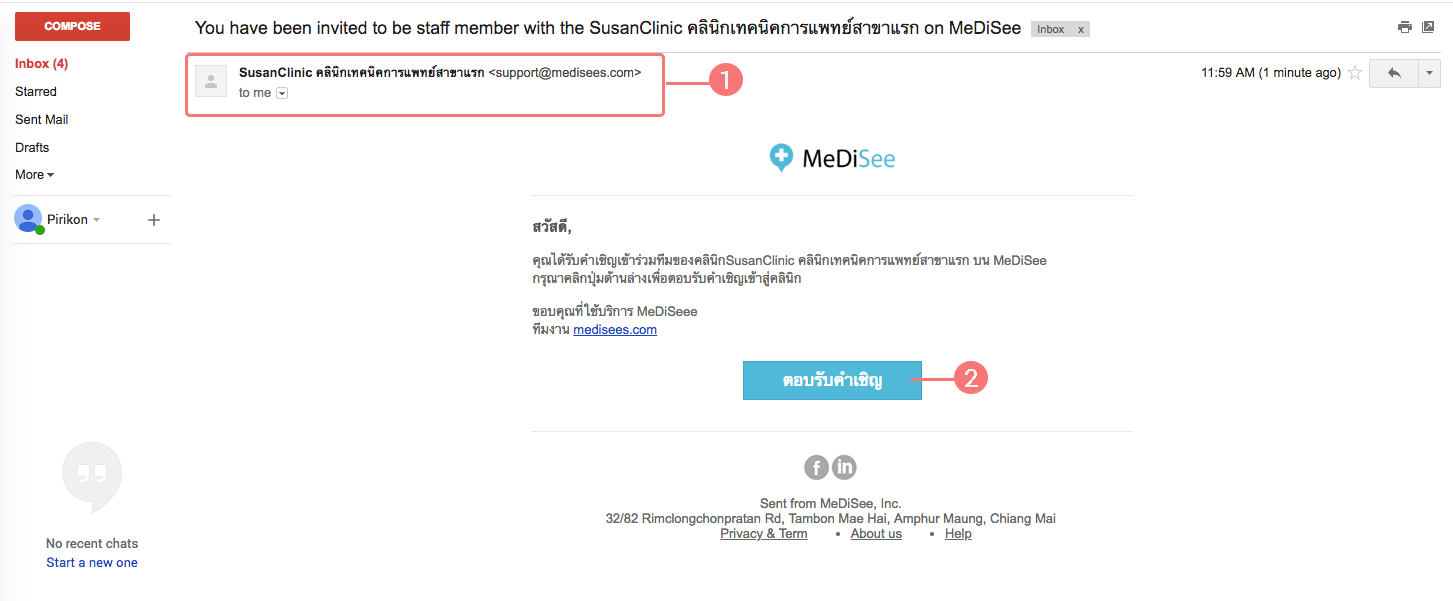Expand the More labels list
The image size is (1453, 601).
click(x=34, y=175)
